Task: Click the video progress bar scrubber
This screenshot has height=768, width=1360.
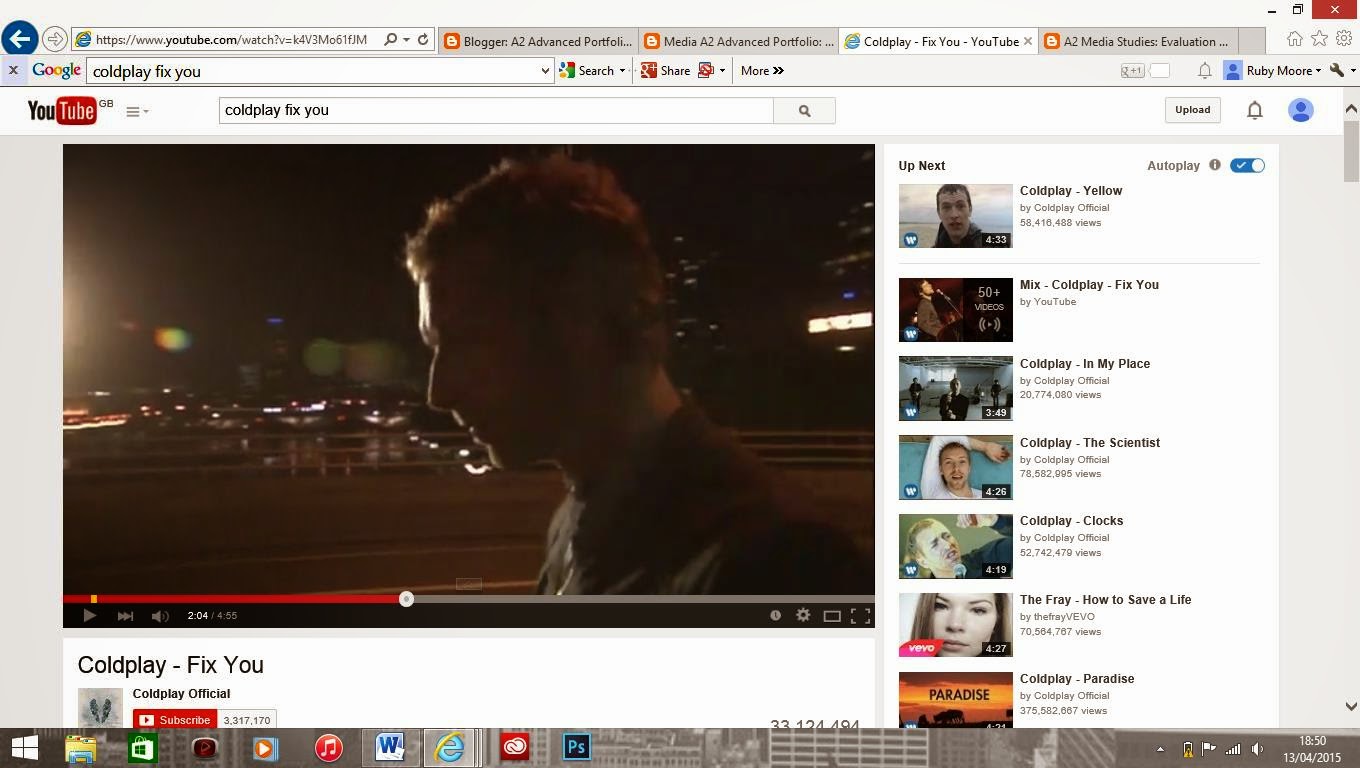Action: pos(406,599)
